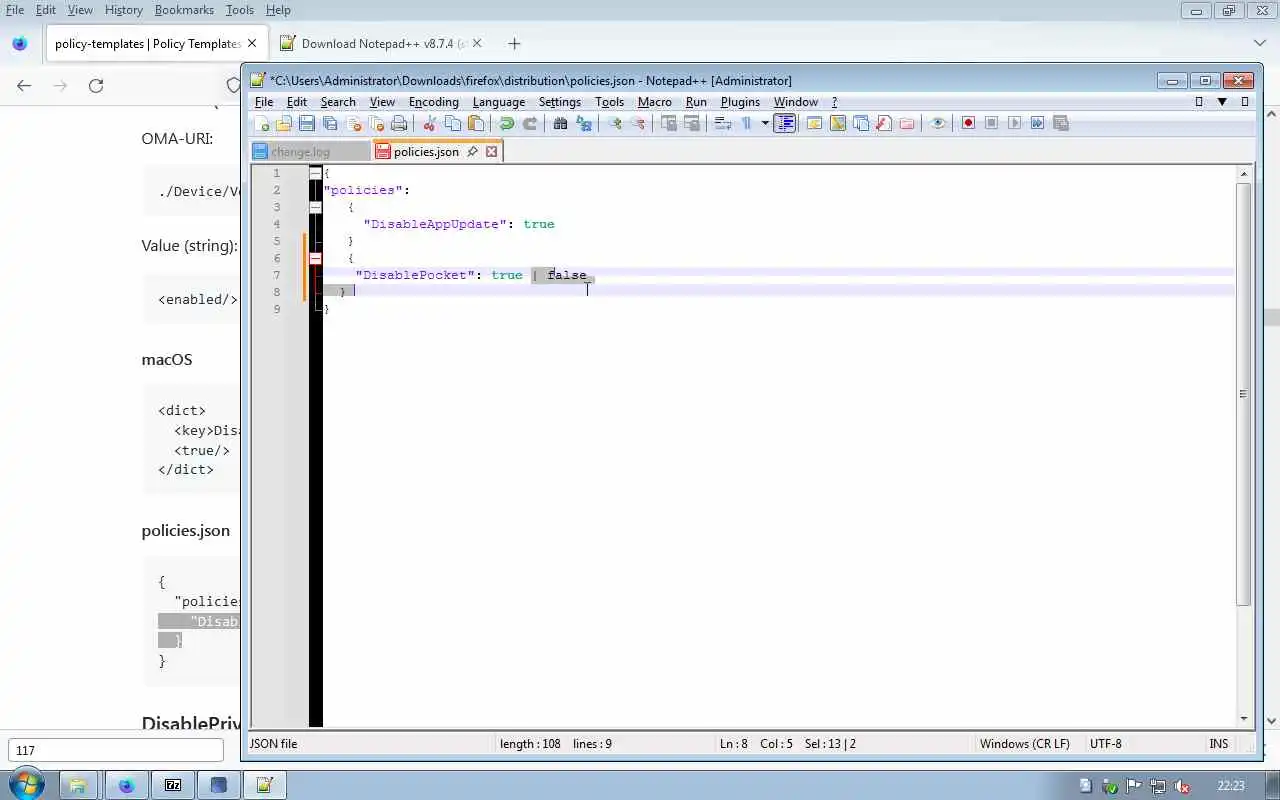Click the Firefox find bar input showing 117
The width and height of the screenshot is (1280, 800).
coord(116,751)
